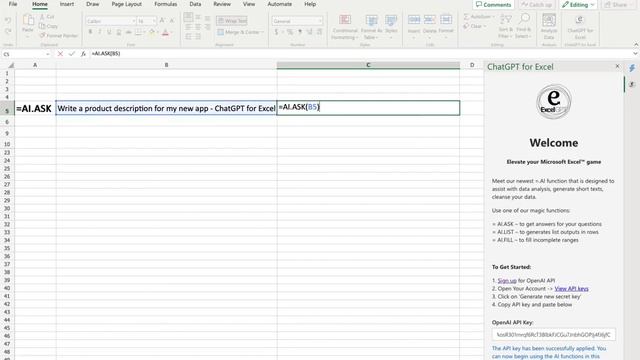Toggle Strikethrough formatting
This screenshot has width=640, height=360.
click(128, 32)
